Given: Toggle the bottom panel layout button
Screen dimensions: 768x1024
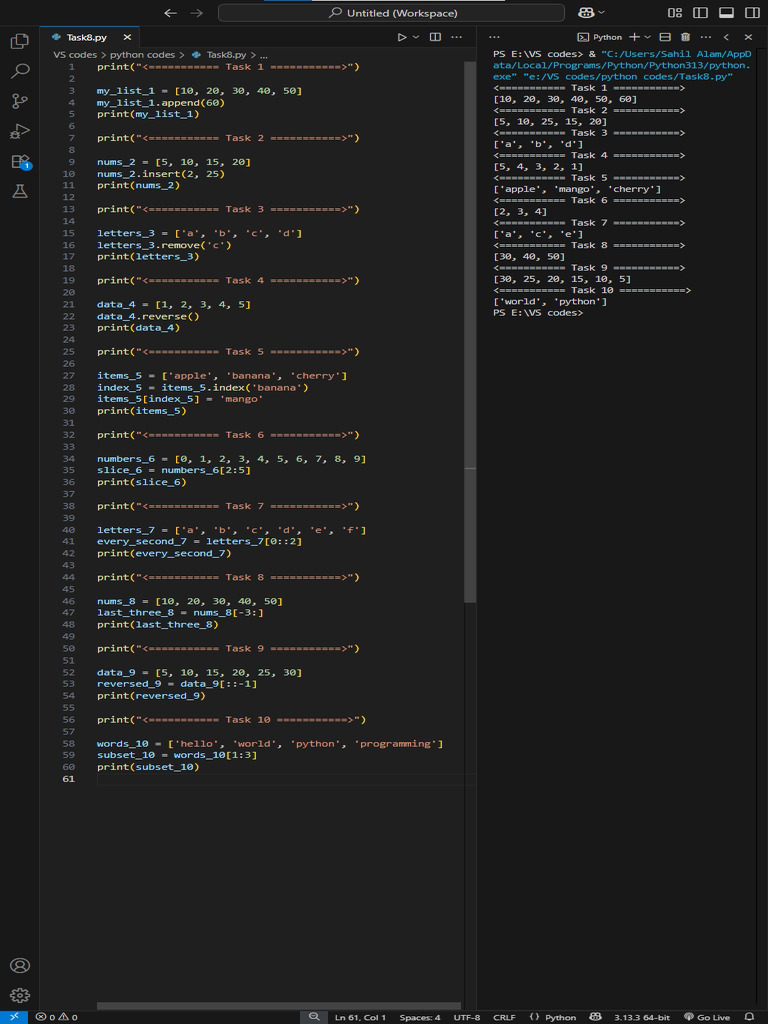Looking at the screenshot, I should 726,13.
